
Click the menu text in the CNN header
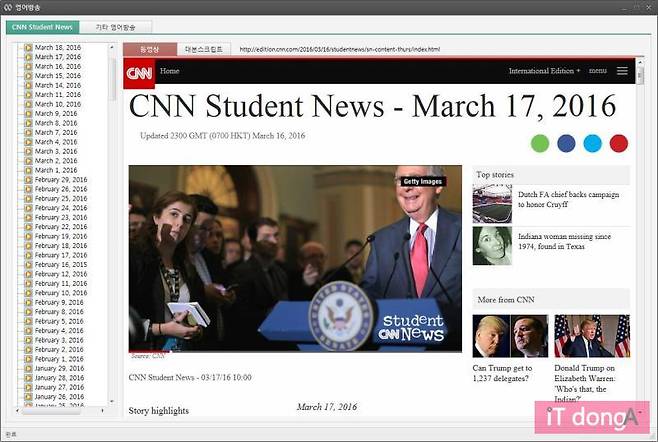tap(598, 71)
